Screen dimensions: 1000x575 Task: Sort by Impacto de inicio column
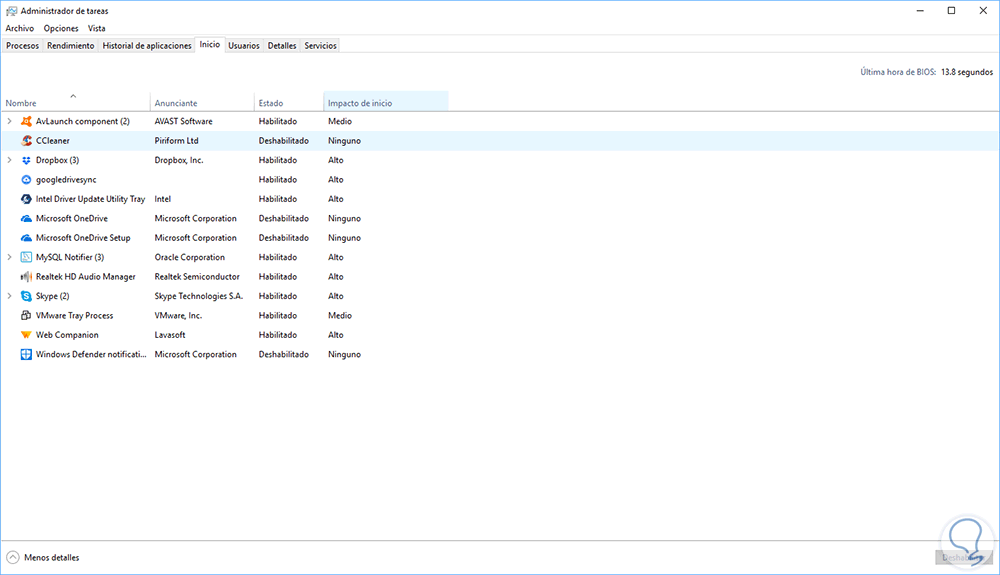click(386, 103)
